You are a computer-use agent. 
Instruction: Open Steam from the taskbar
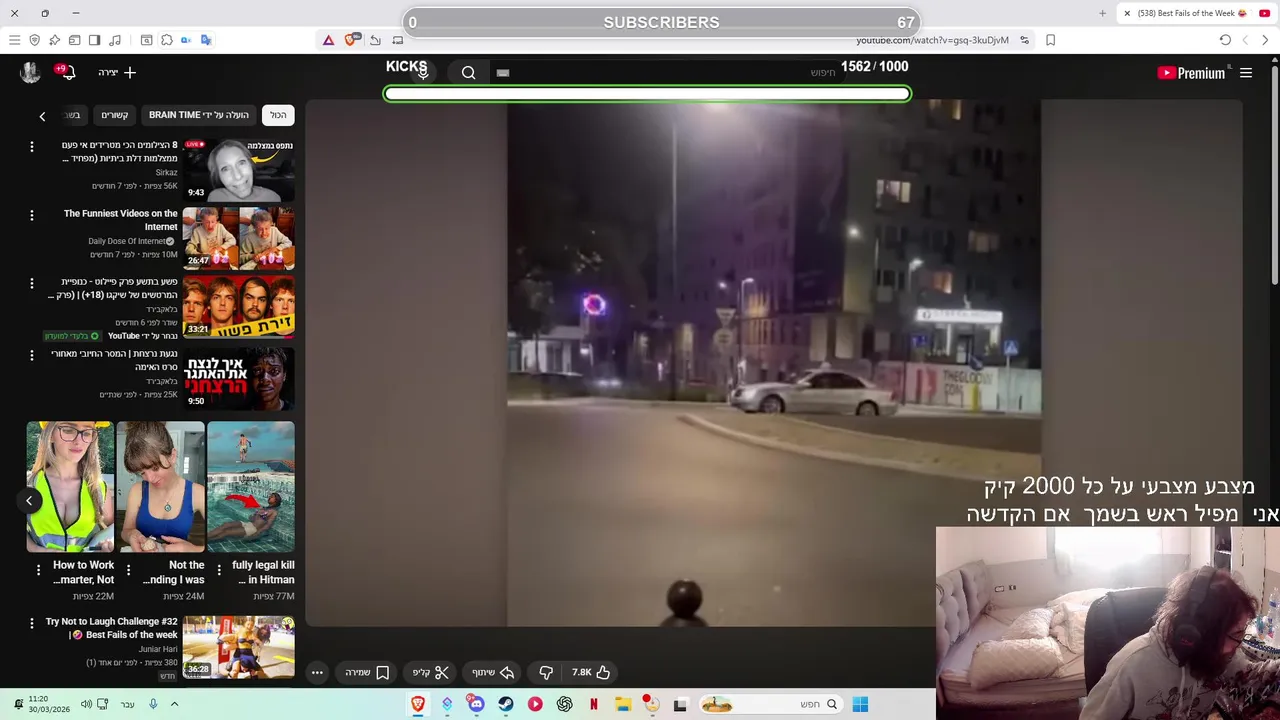(506, 704)
